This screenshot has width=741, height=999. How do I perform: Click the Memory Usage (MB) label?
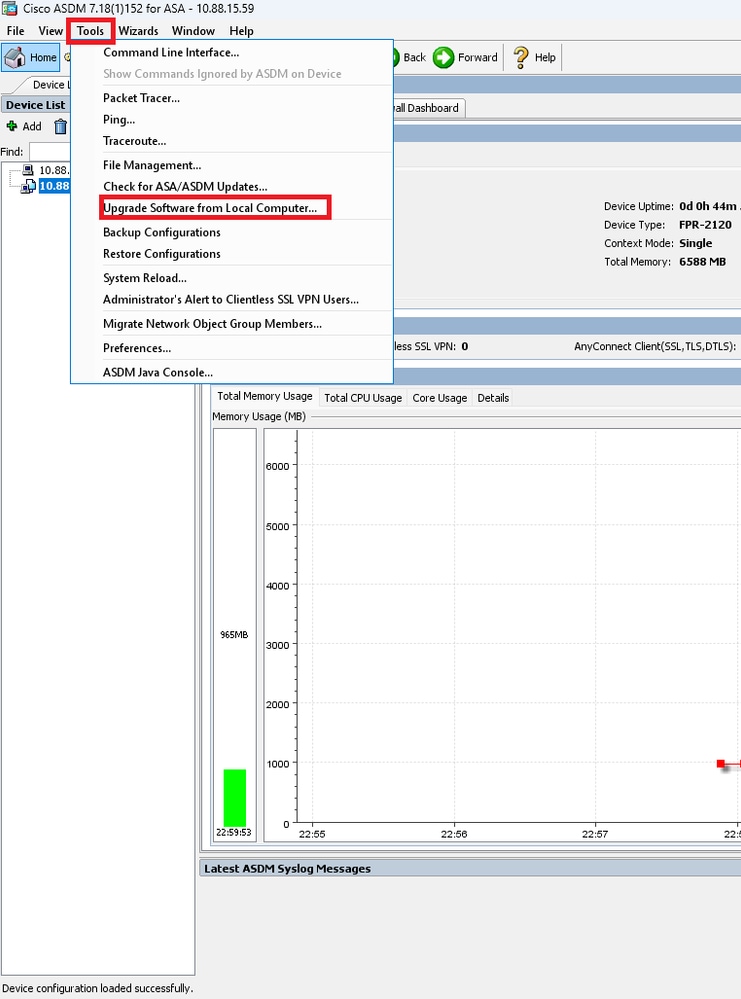[259, 417]
